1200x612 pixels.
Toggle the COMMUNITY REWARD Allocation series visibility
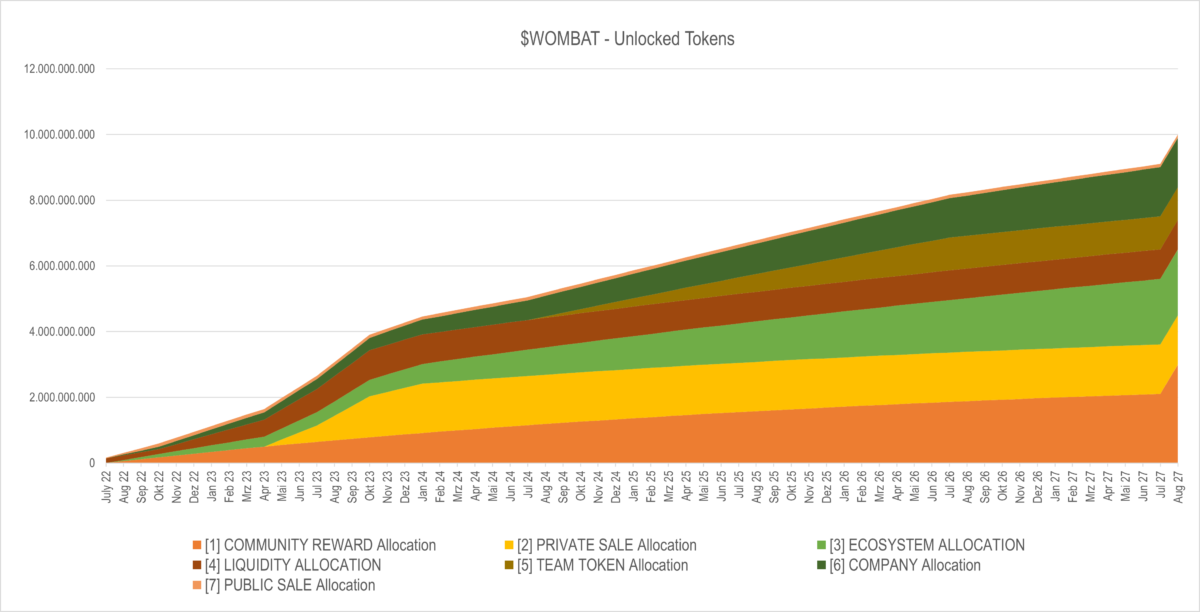[320, 545]
